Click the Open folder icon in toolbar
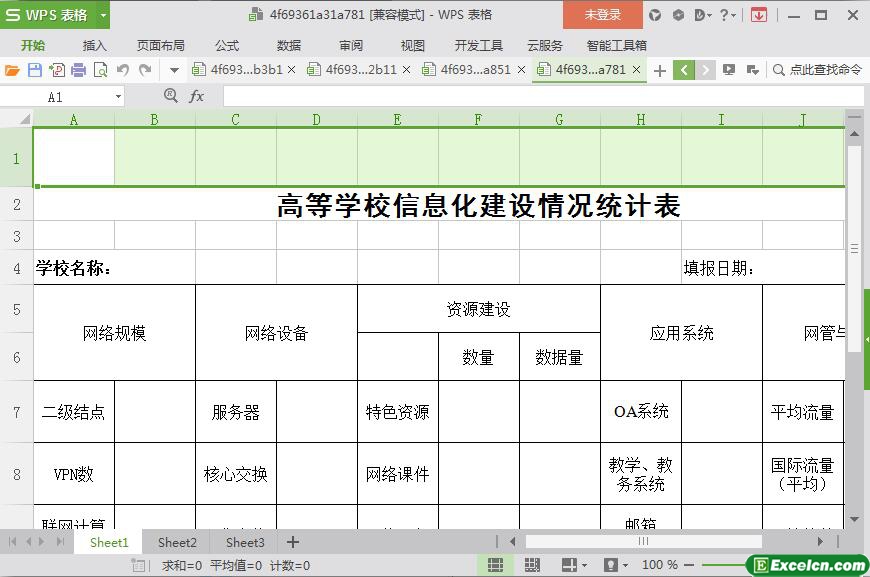Screen dimensions: 870x577 click(x=12, y=70)
